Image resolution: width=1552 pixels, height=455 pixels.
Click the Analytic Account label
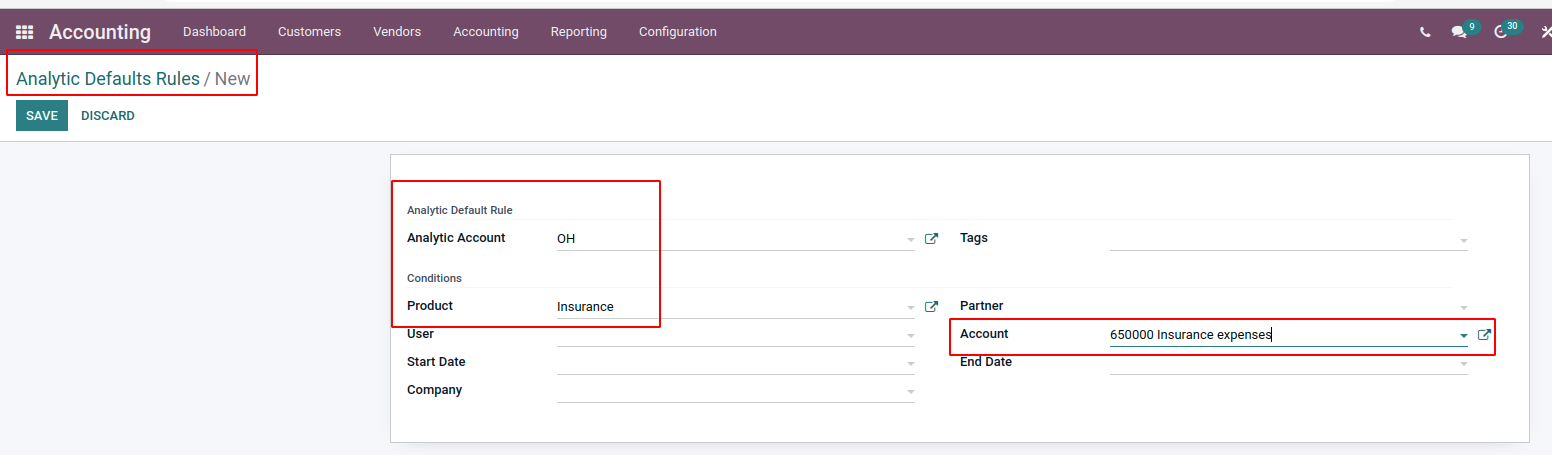tap(456, 238)
